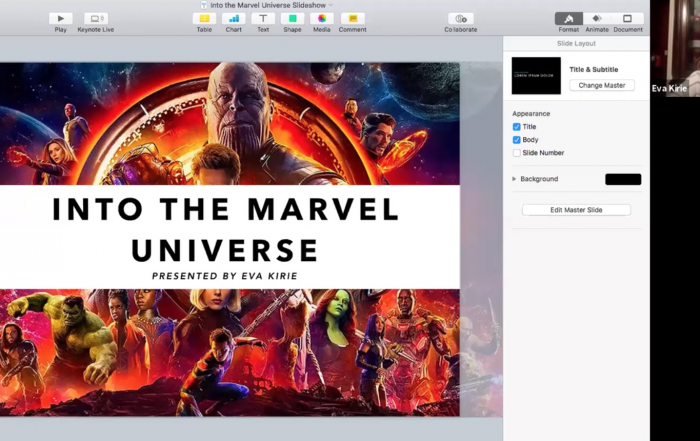700x441 pixels.
Task: Open the Media browser icon
Action: tap(322, 18)
